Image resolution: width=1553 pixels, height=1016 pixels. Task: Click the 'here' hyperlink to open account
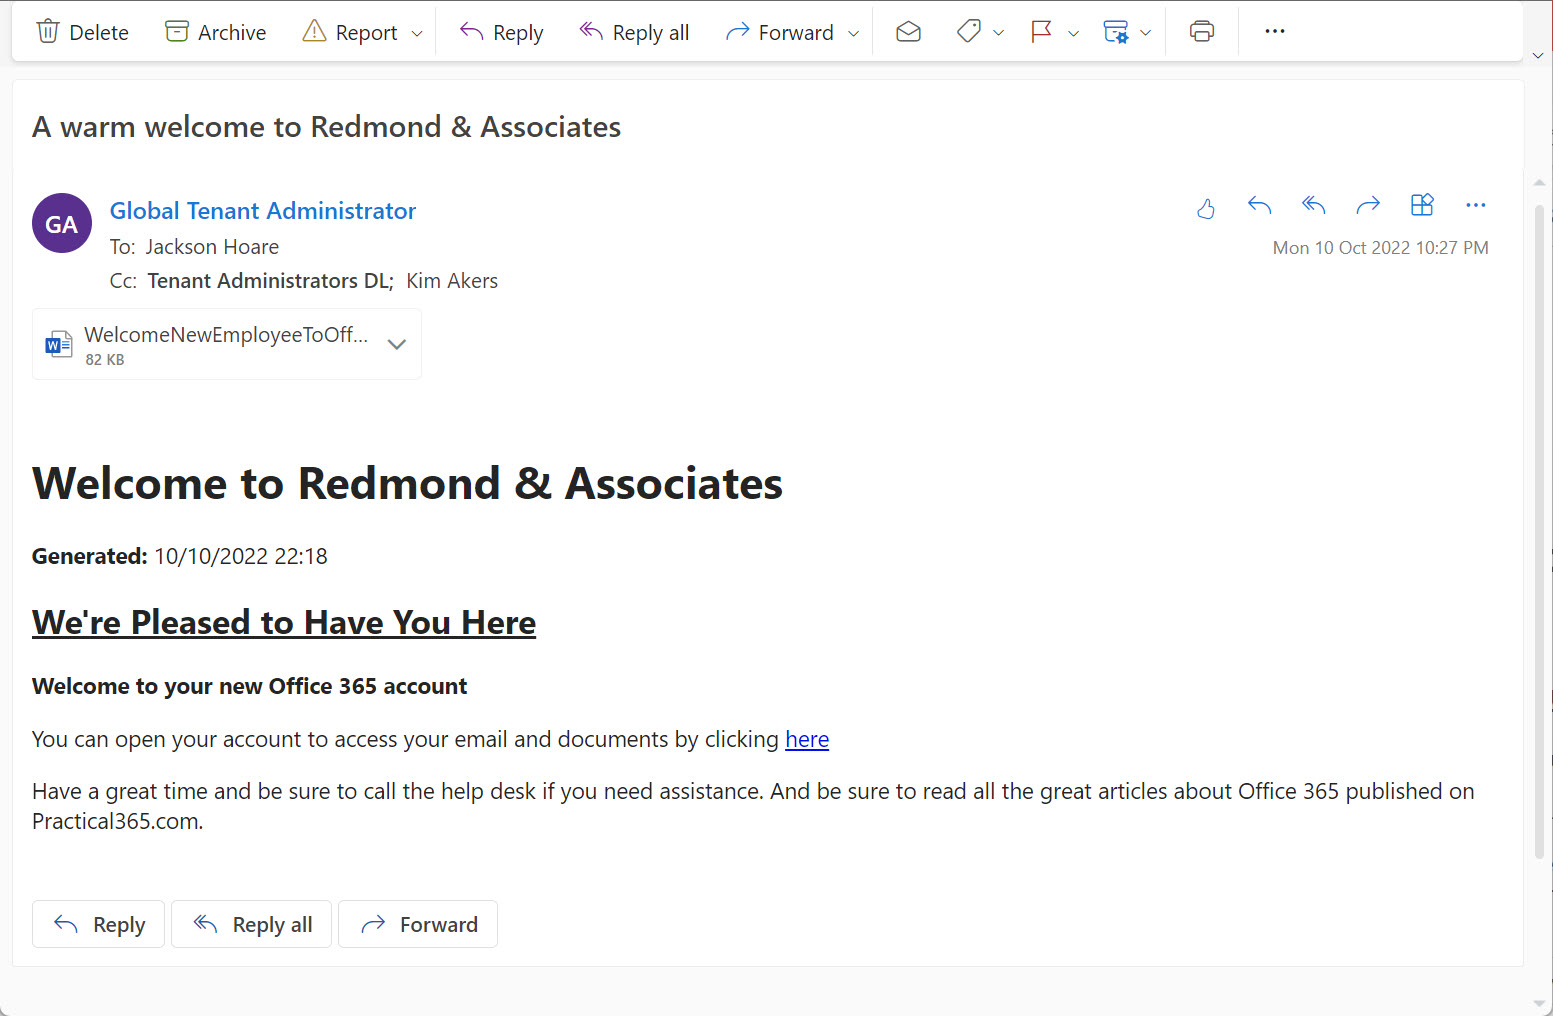(807, 739)
